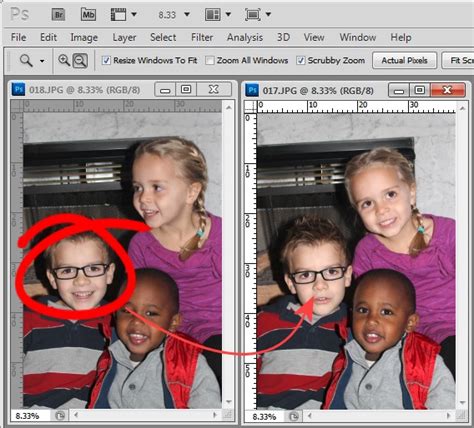Click the Ps icon in 018.JPG window
This screenshot has width=474, height=428.
(x=19, y=90)
